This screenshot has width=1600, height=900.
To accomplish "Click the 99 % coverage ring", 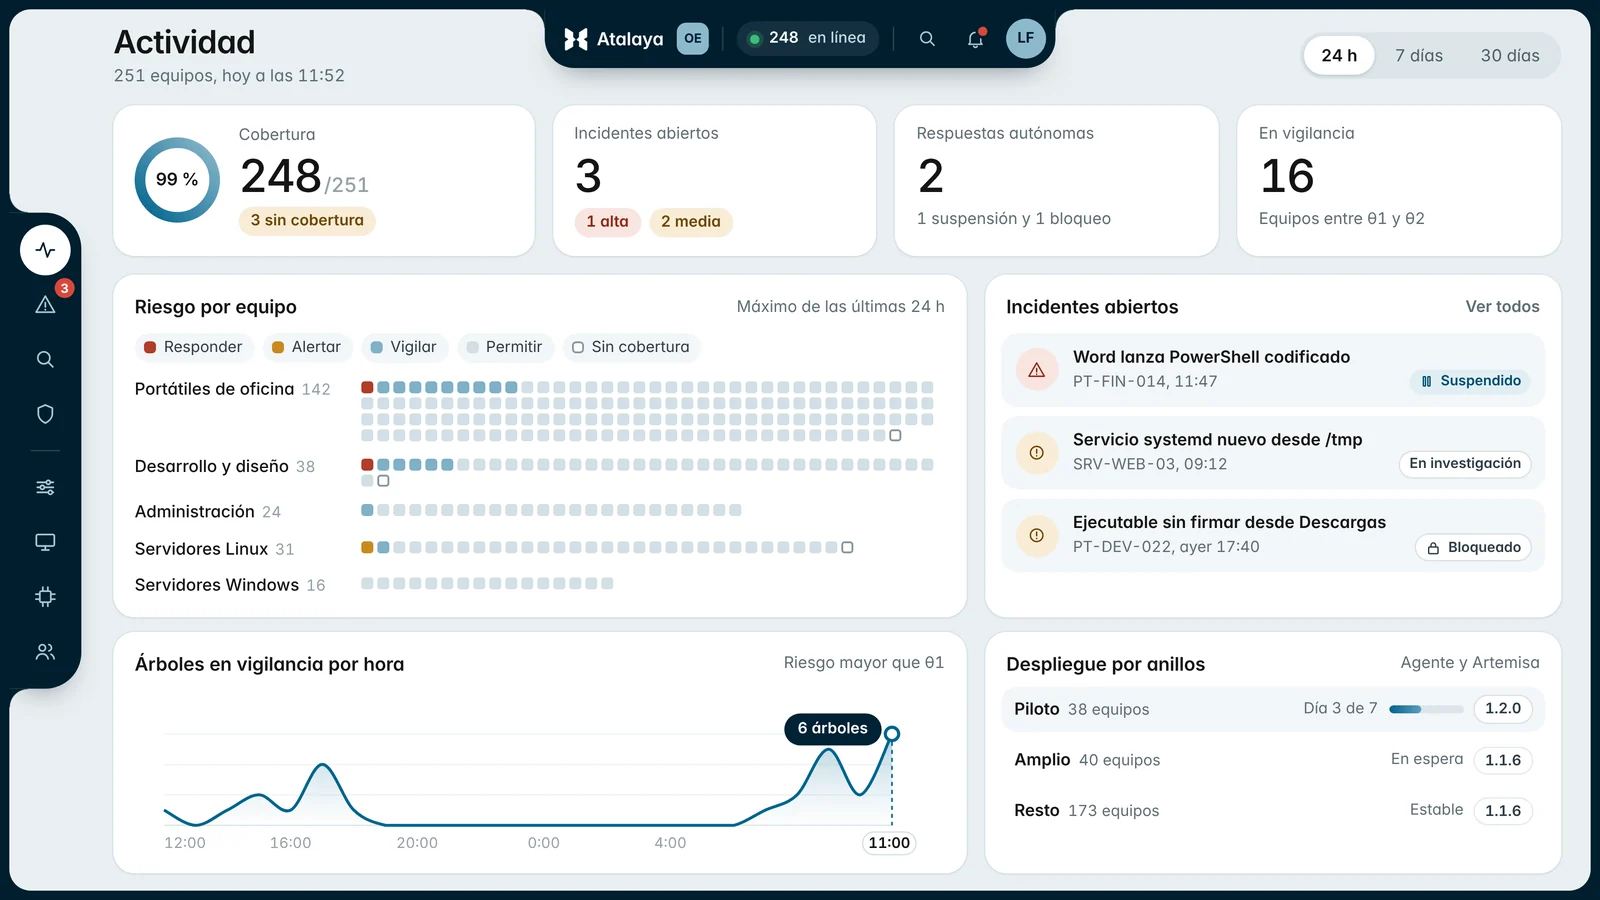I will 177,180.
